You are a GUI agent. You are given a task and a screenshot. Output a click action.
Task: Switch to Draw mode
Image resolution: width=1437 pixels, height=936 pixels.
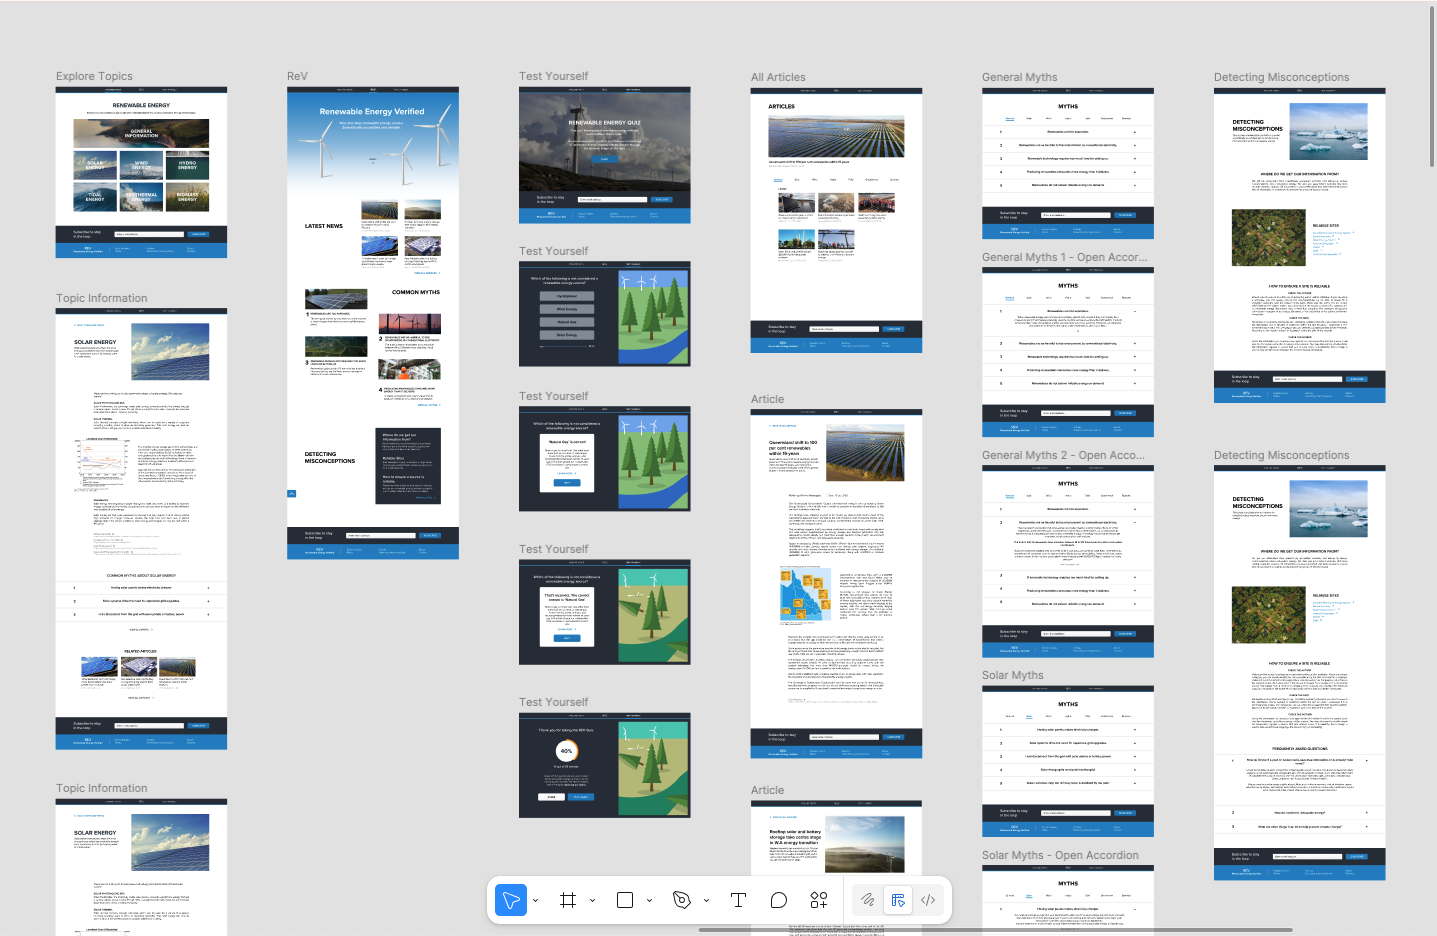(x=868, y=900)
